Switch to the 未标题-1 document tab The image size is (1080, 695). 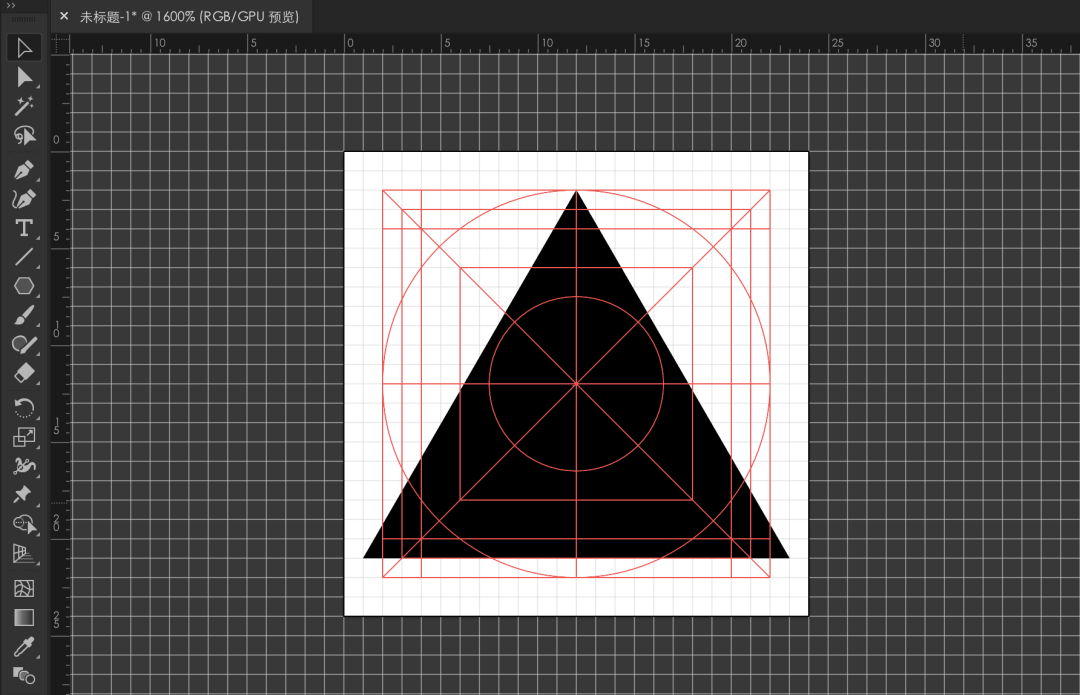pos(189,17)
